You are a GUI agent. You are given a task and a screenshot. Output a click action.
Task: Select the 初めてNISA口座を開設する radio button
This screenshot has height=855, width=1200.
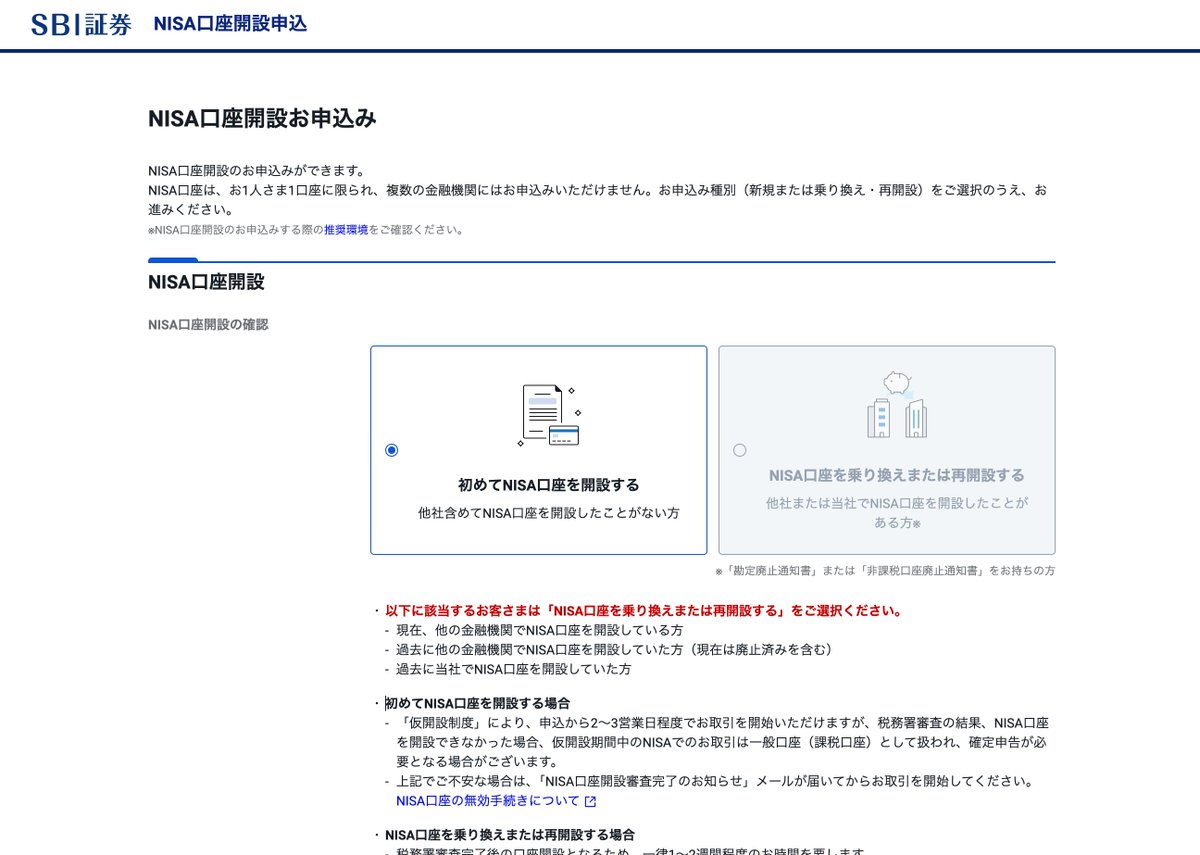391,450
